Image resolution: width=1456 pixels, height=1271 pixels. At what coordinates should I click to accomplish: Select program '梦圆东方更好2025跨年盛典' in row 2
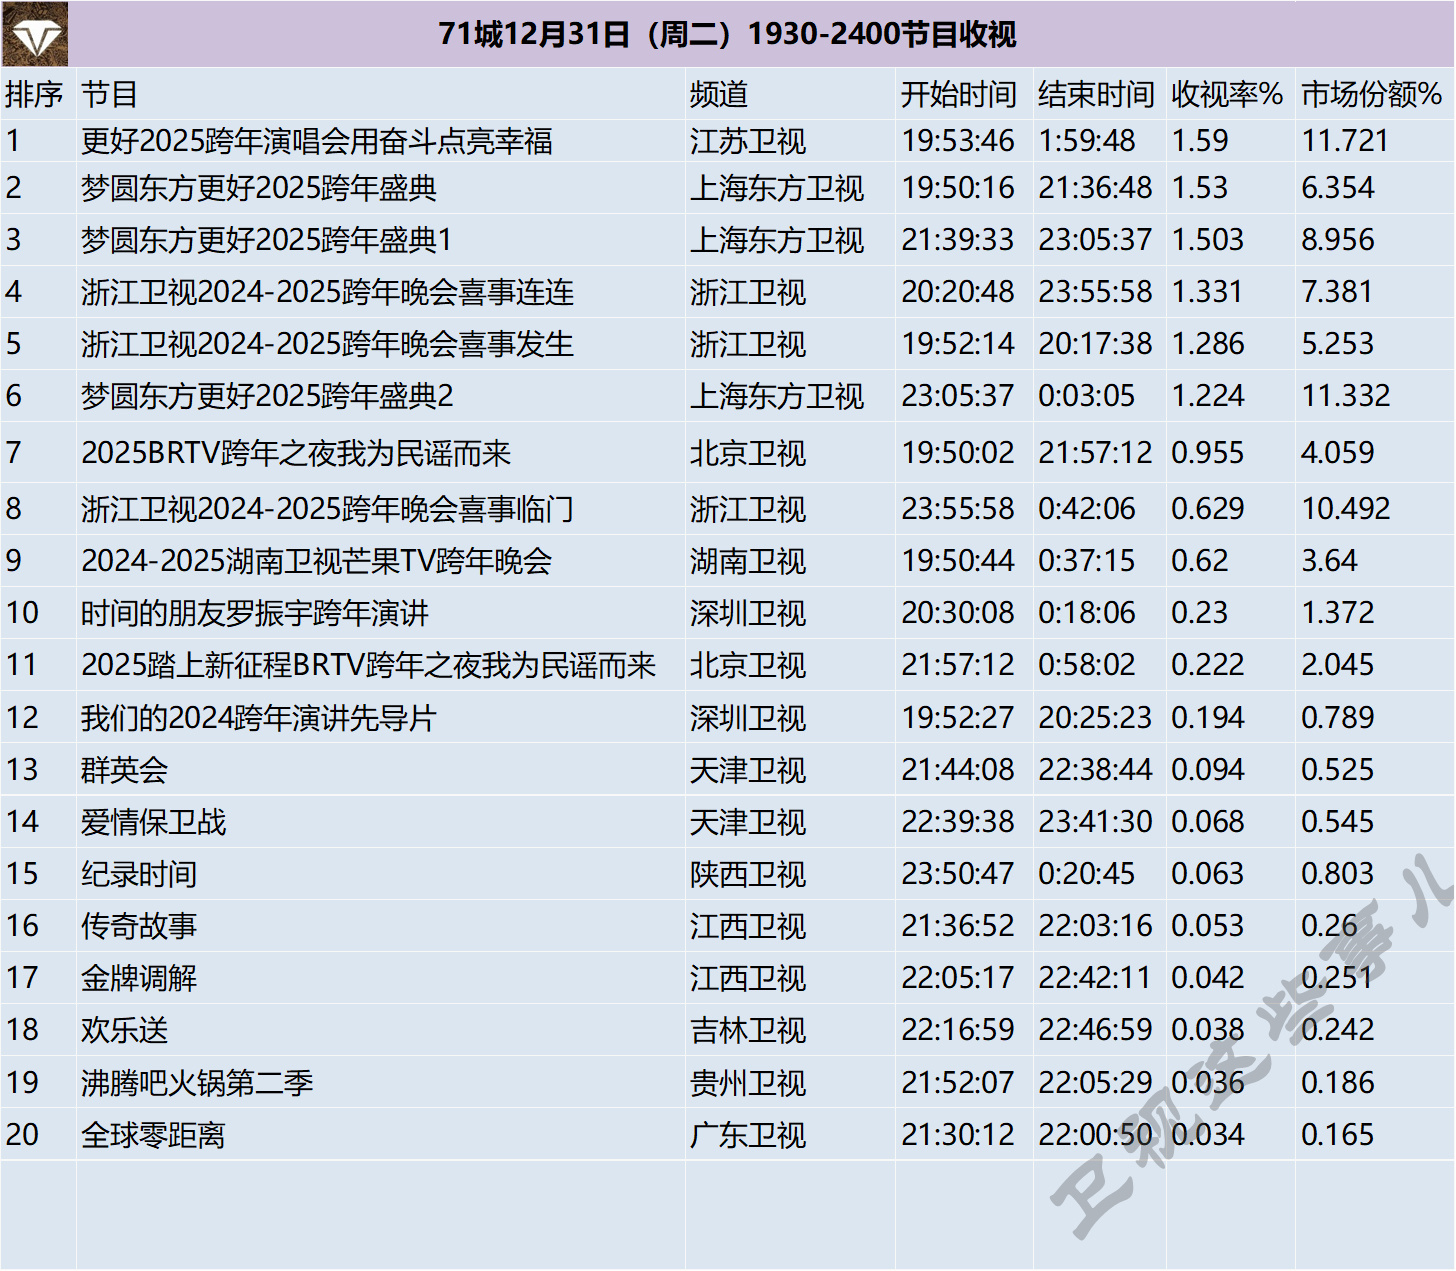259,188
